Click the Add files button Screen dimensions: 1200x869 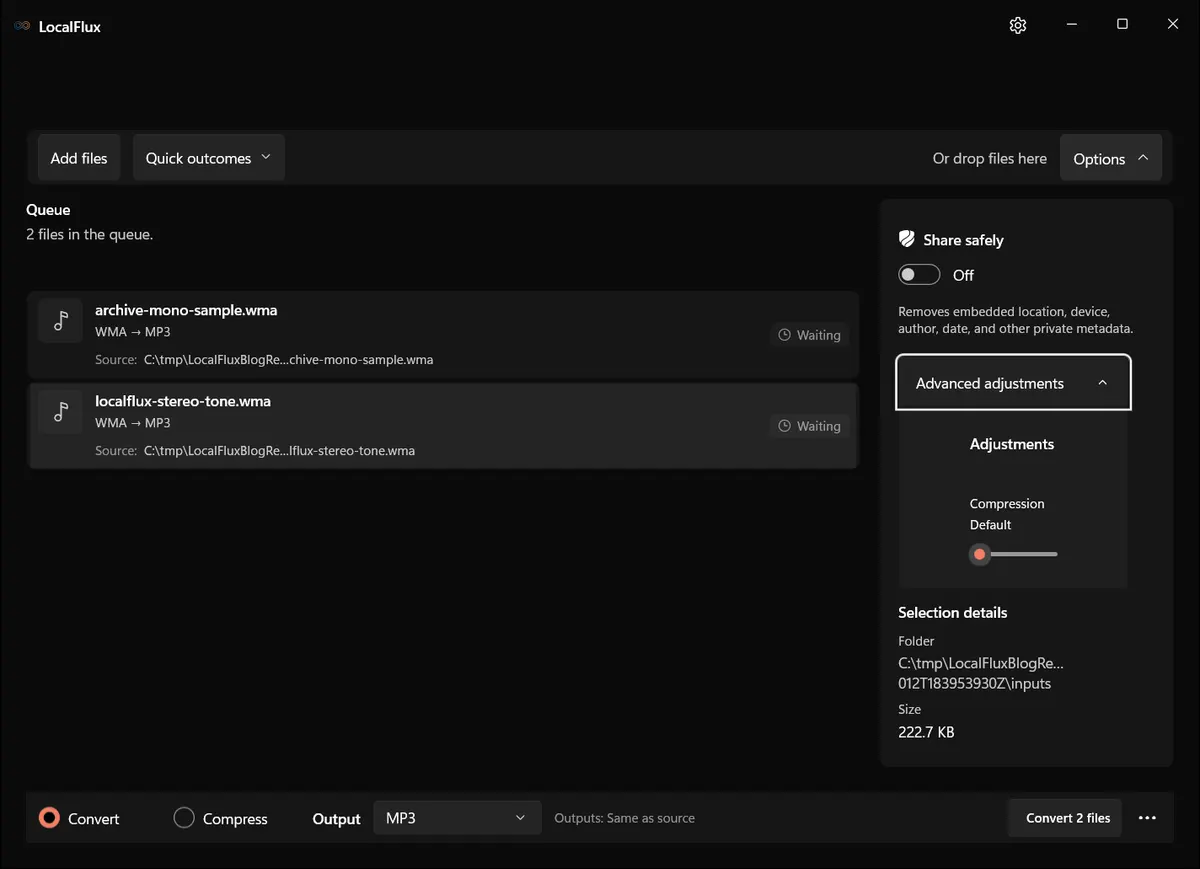[79, 158]
